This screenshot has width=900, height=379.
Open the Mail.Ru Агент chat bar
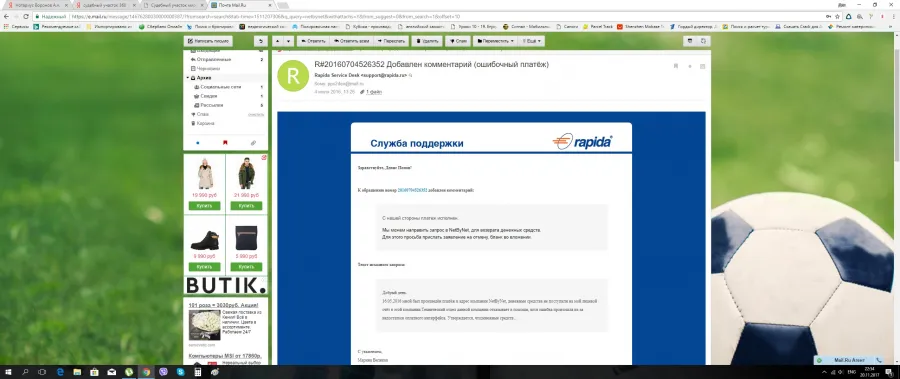click(849, 360)
